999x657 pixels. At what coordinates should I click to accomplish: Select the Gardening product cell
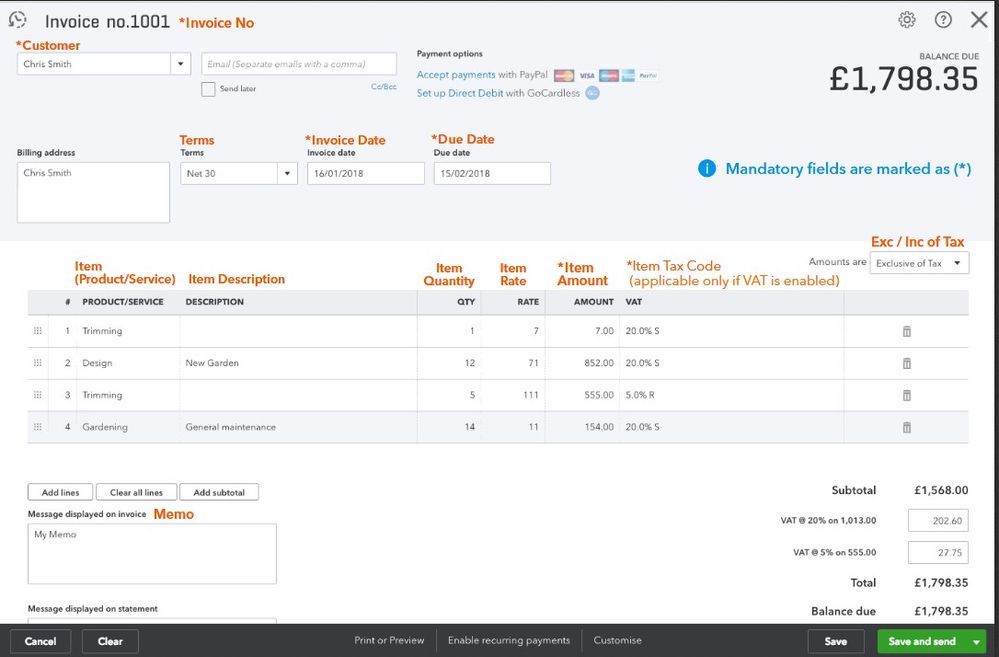[x=128, y=427]
